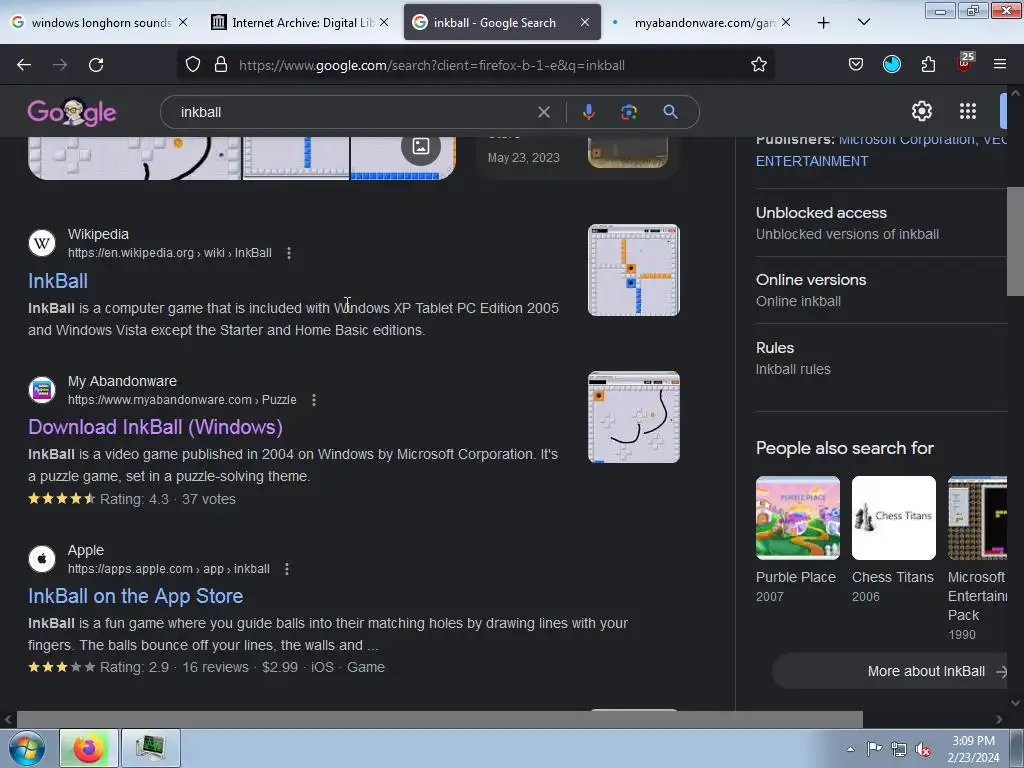Click the horizontal page scrollbar
Viewport: 1024px width, 768px height.
click(439, 720)
